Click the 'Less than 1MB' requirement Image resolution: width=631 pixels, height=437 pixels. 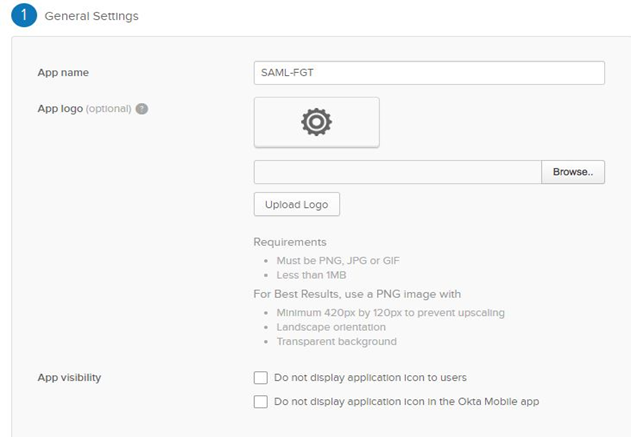313,274
